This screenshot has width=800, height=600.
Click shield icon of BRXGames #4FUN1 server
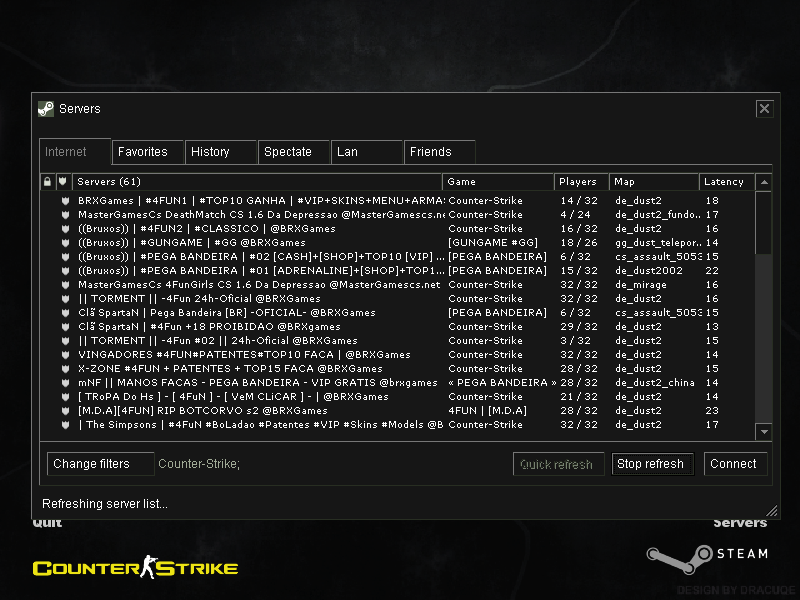coord(65,201)
